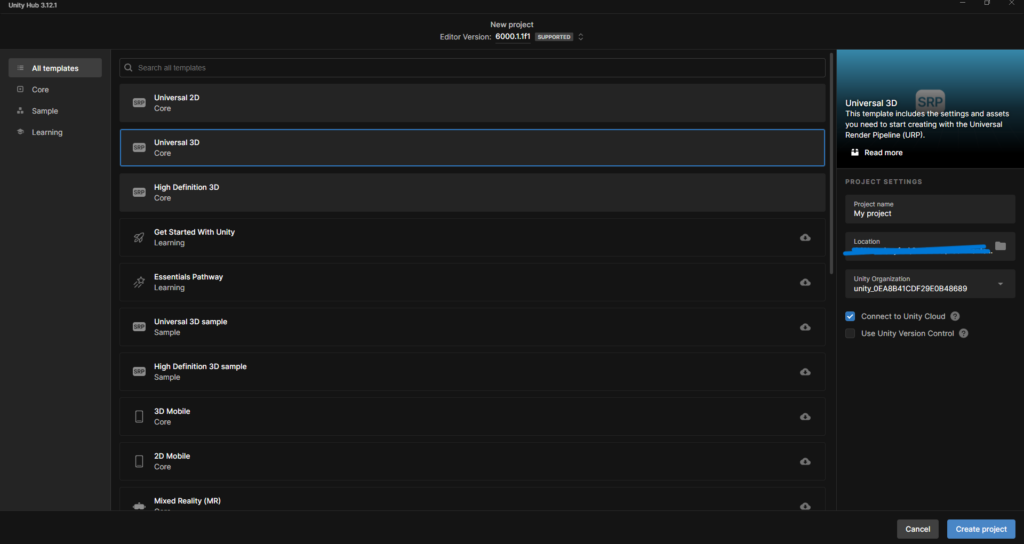
Task: Click the SRP icon beside Universal 3D sample
Action: (139, 327)
